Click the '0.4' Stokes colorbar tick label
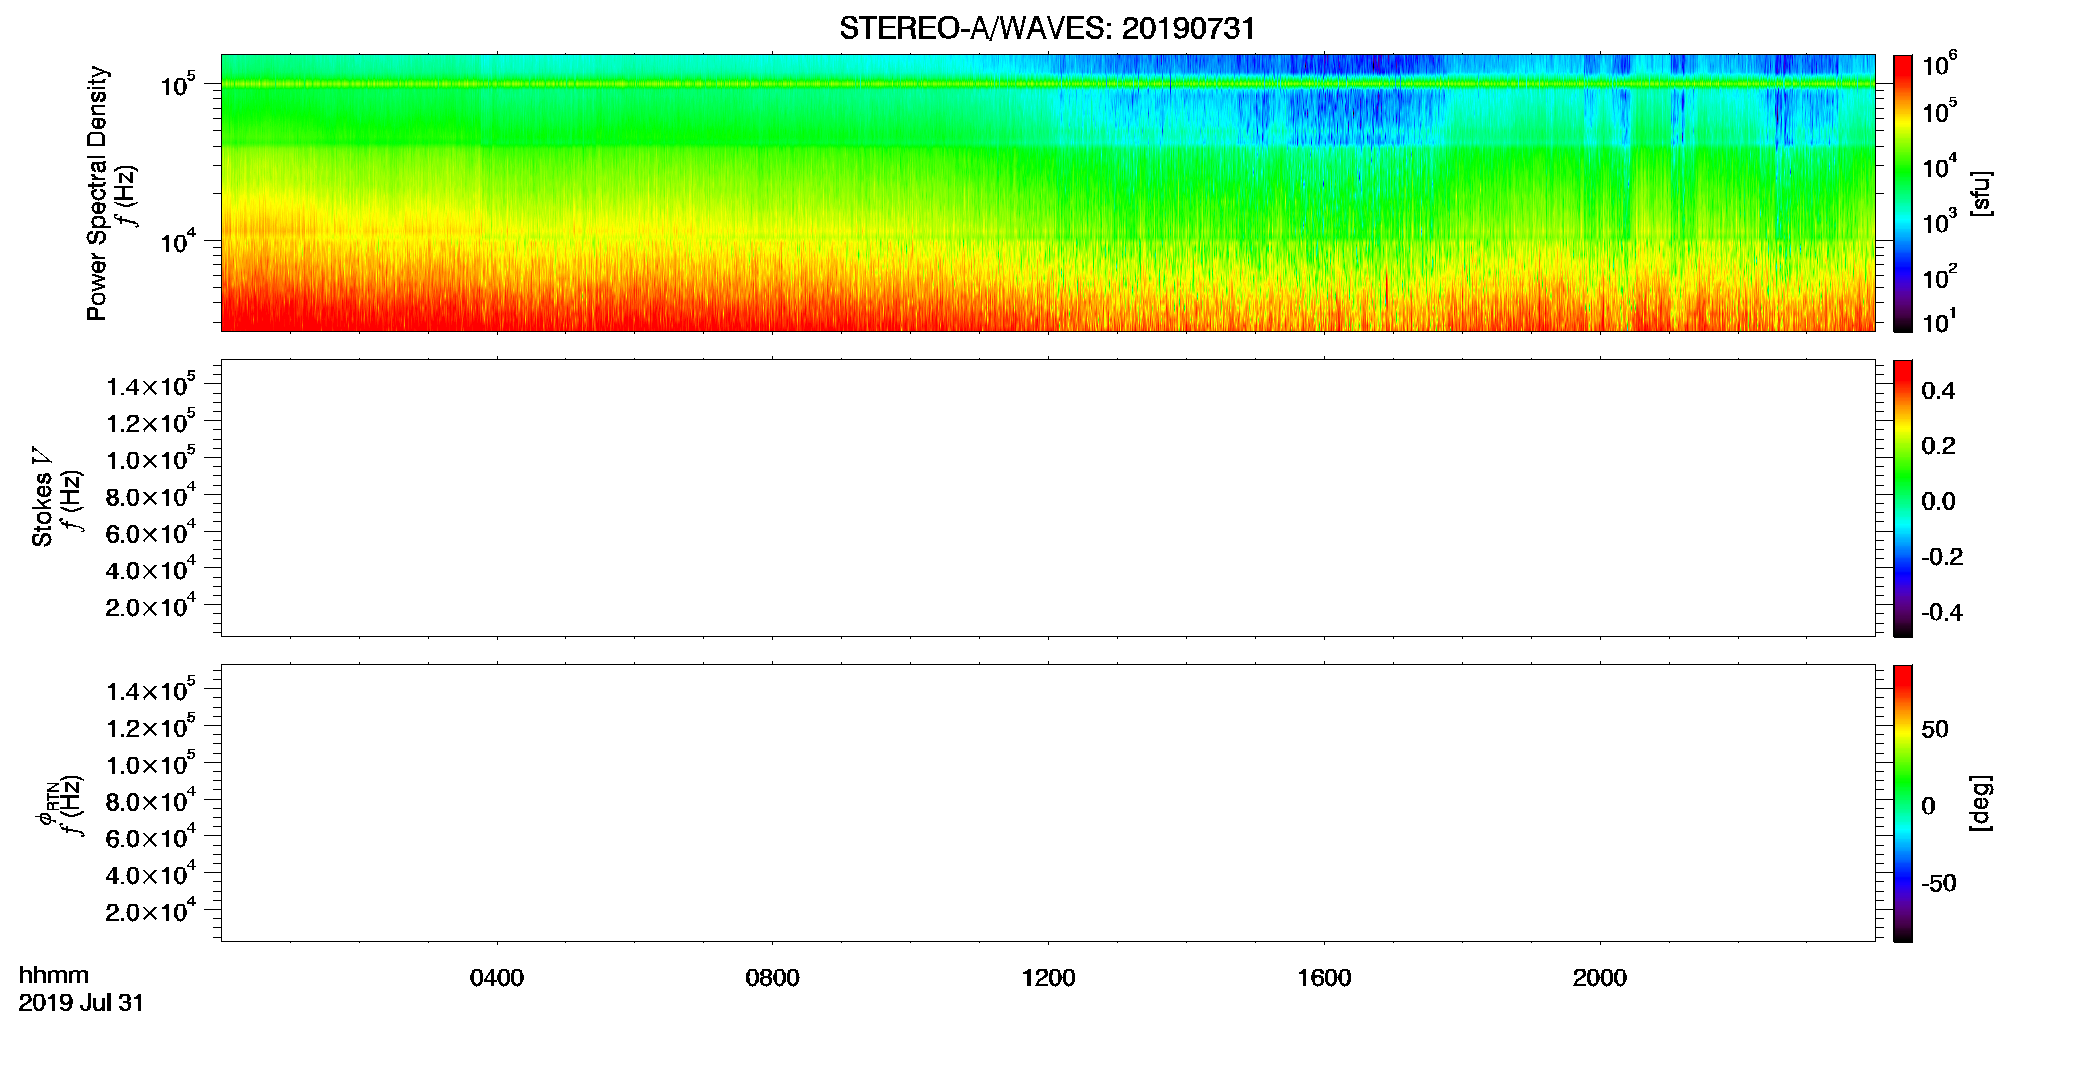Viewport: 2096px width, 1080px height. pos(1938,391)
